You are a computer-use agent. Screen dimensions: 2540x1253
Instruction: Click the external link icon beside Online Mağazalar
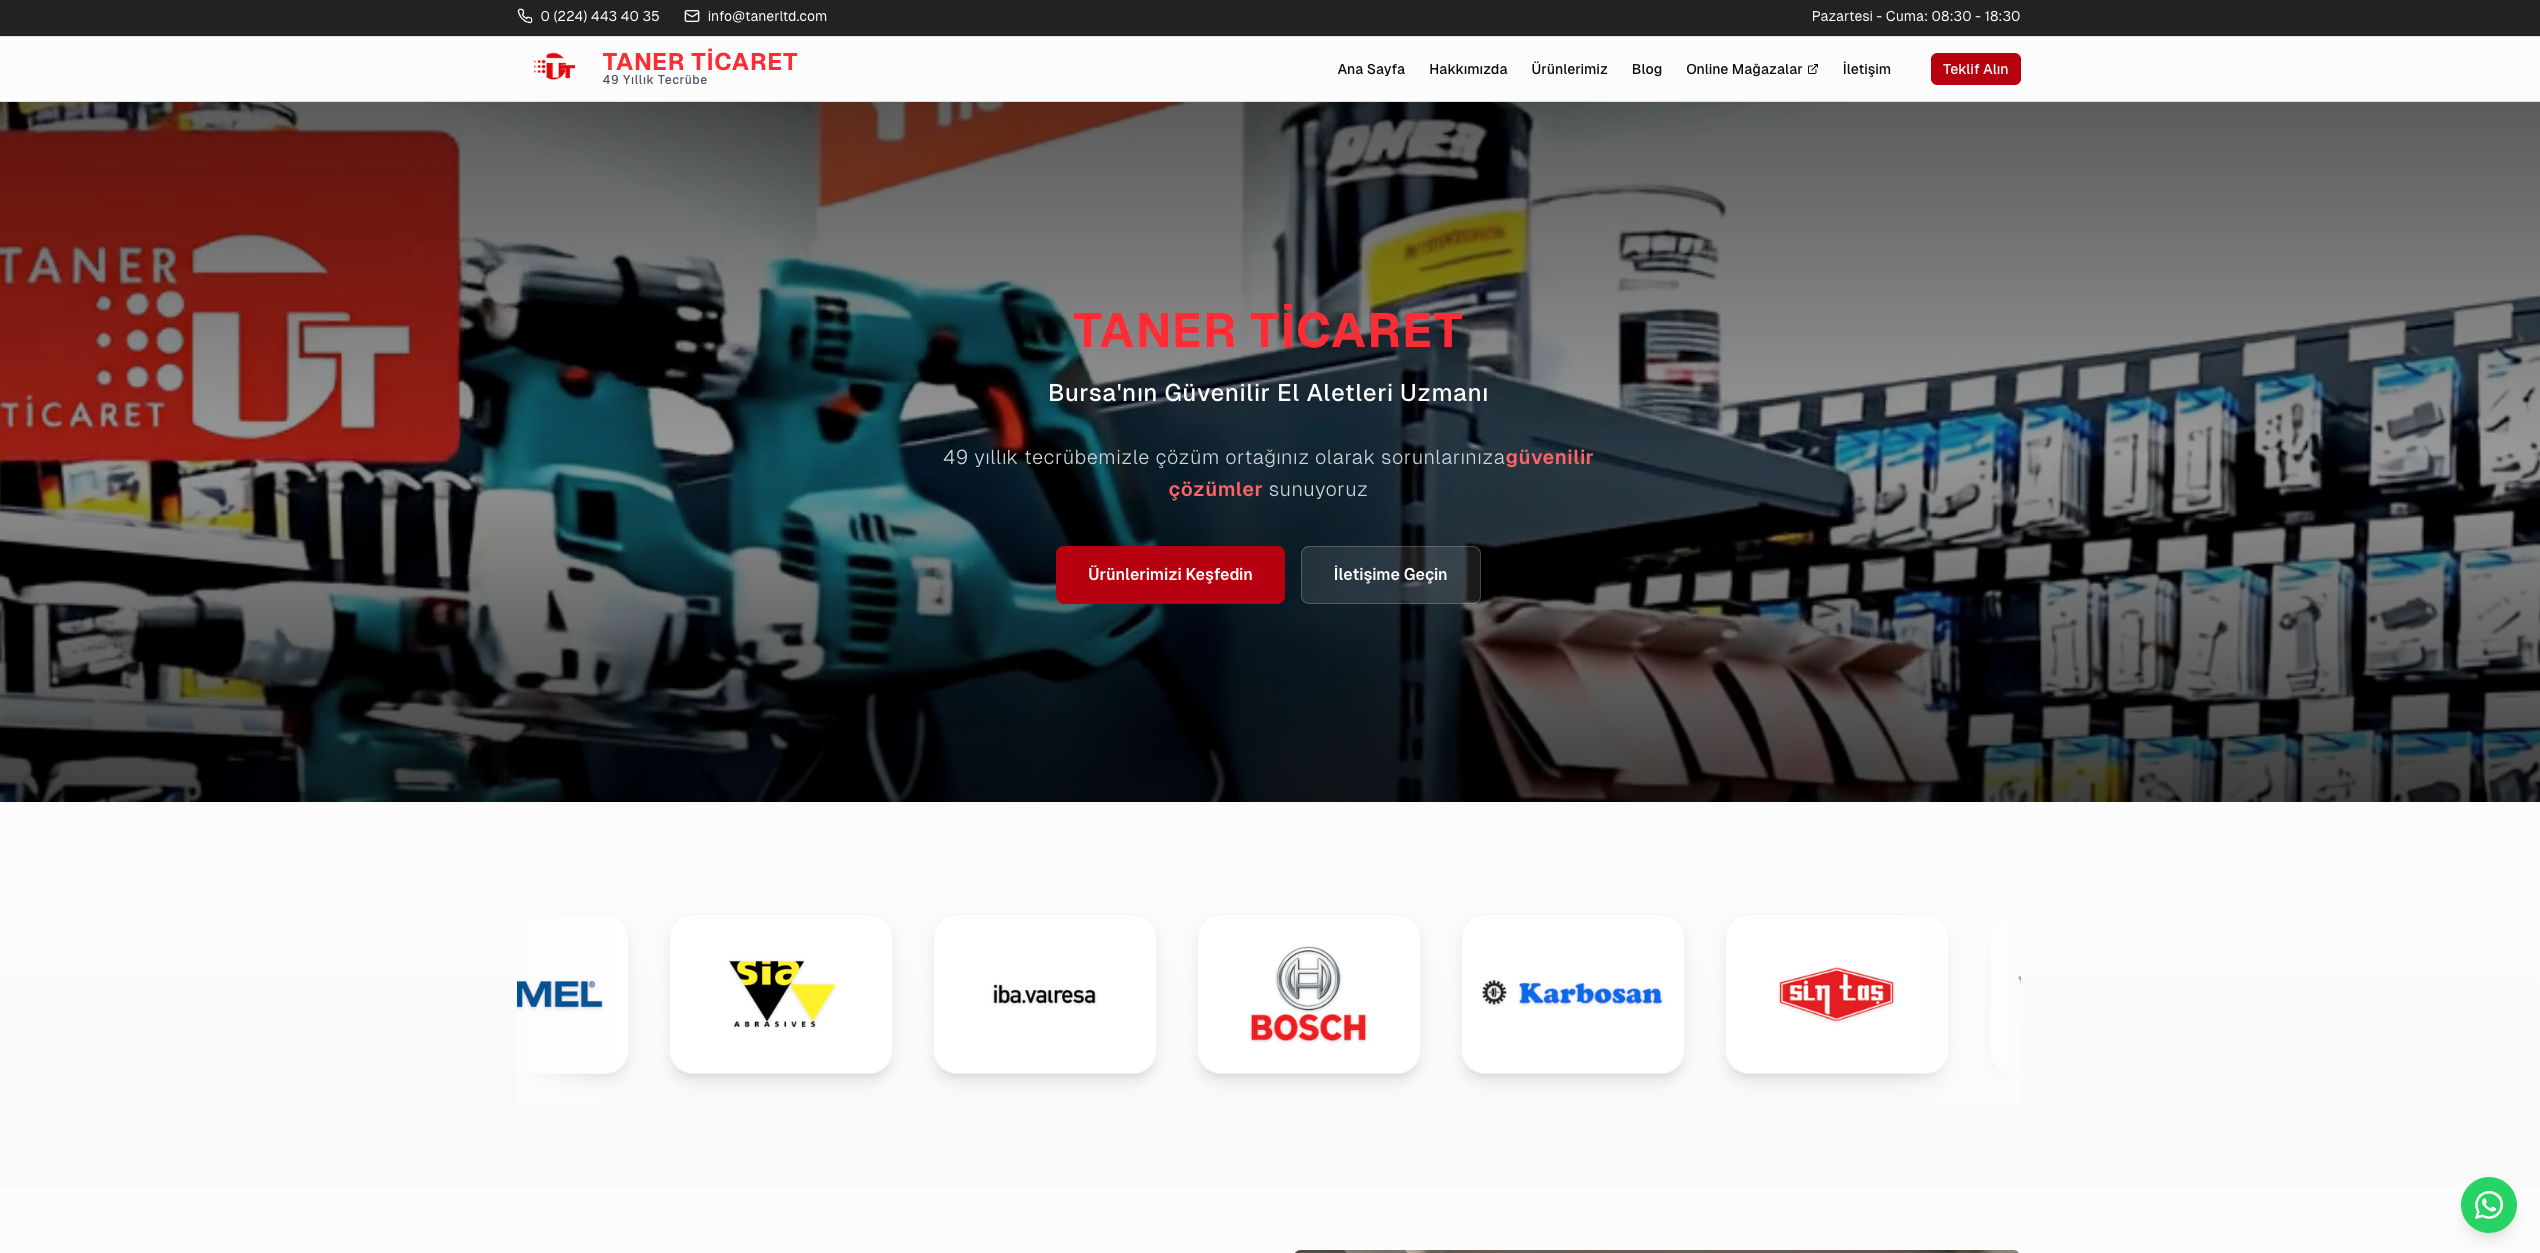1813,69
